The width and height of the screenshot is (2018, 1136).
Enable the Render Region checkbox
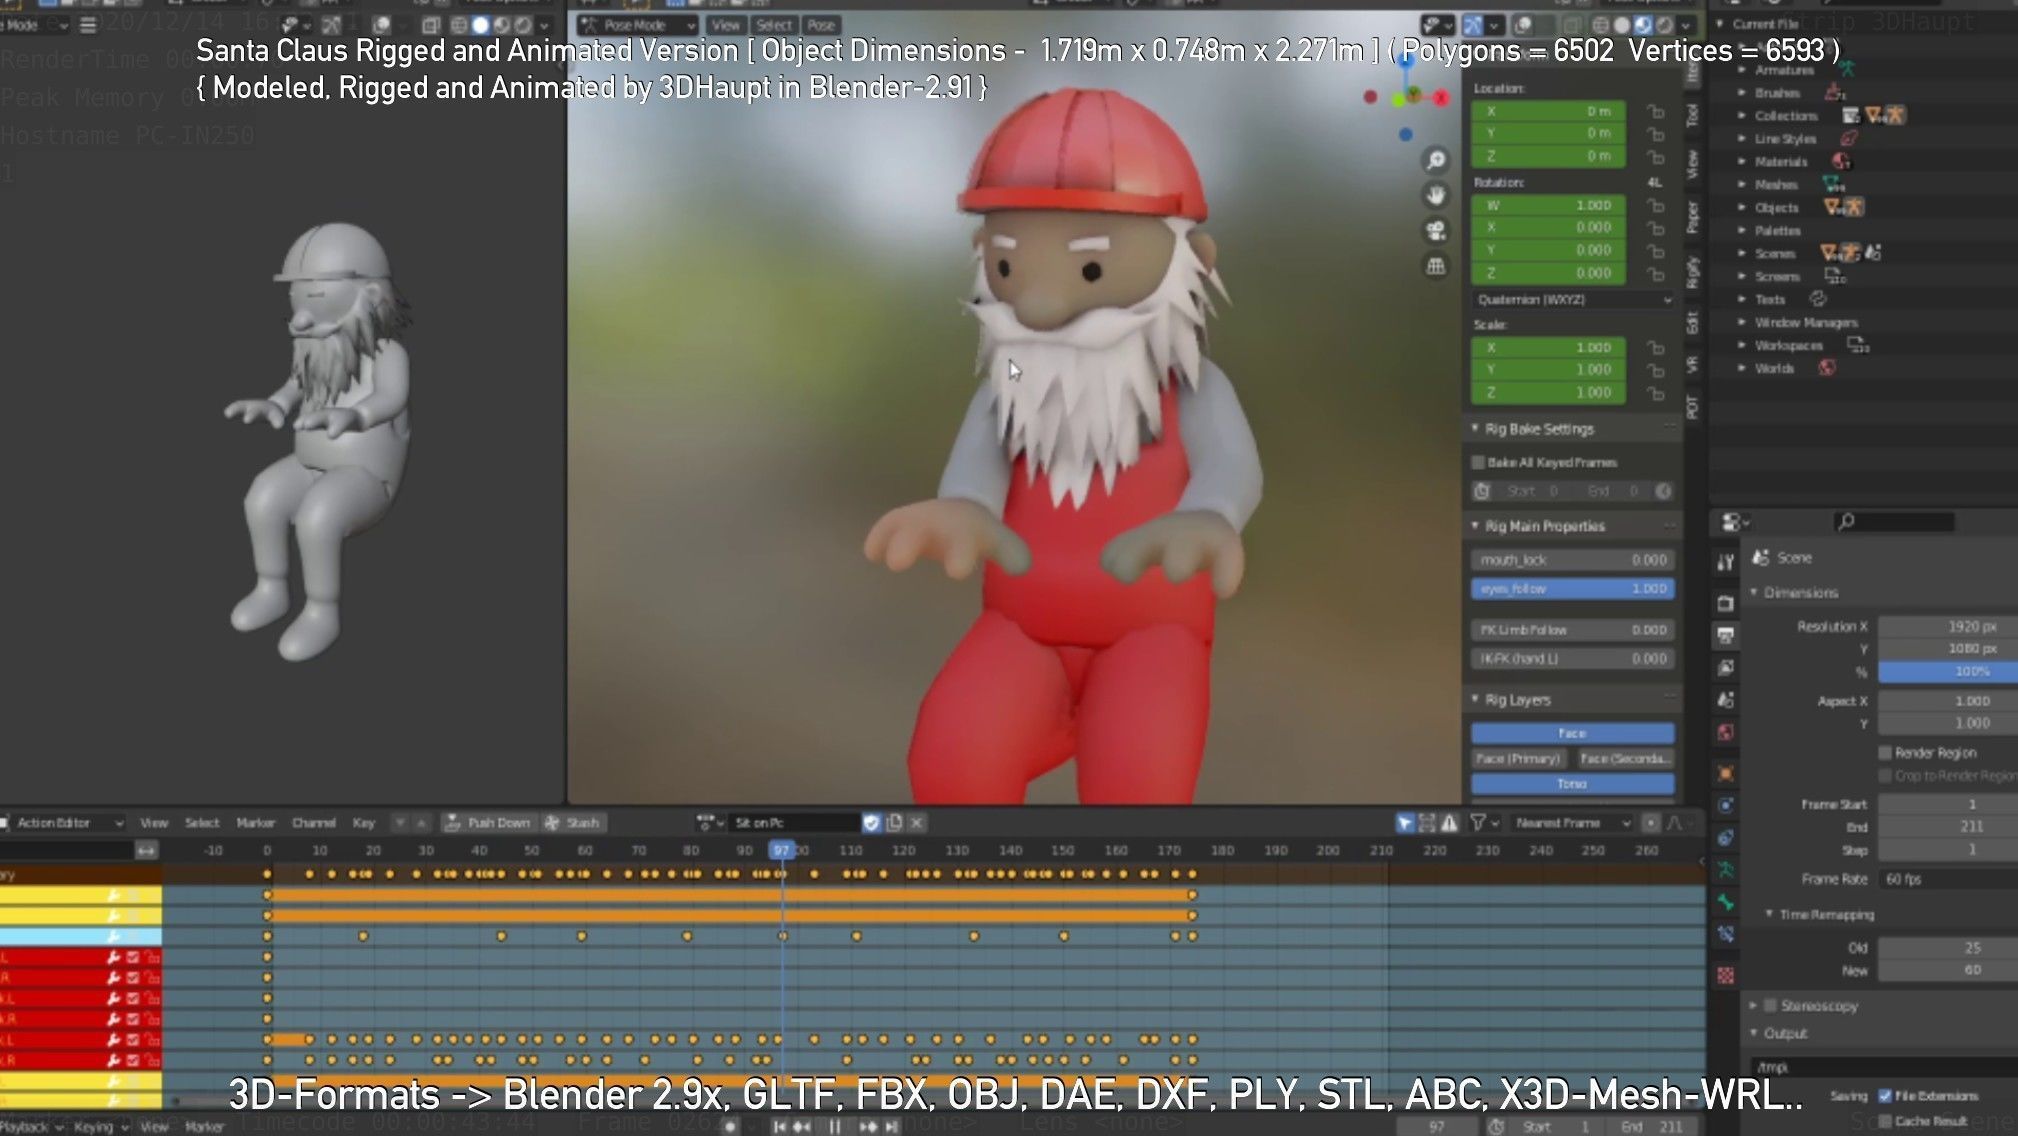[1885, 752]
